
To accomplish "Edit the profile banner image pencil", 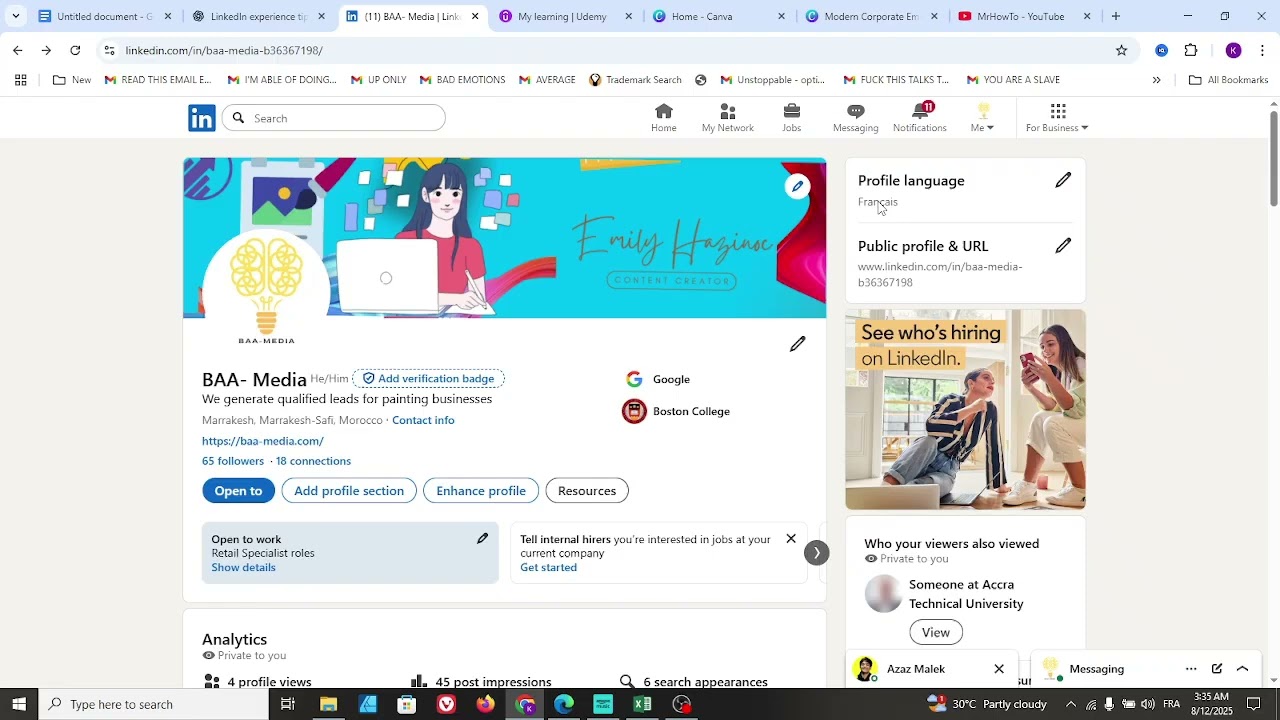I will tap(797, 186).
